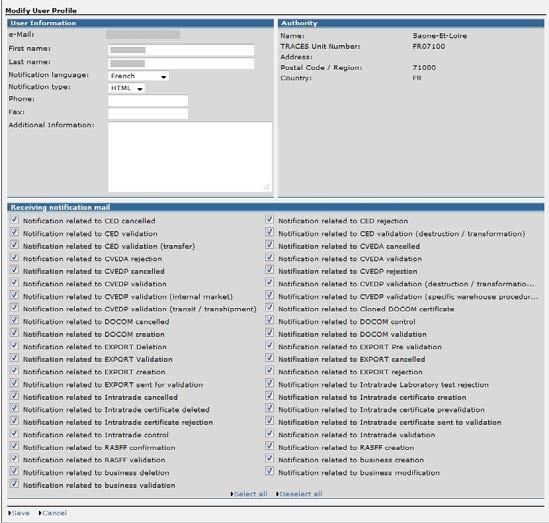Viewport: 549px width, 523px height.
Task: Toggle Notification related to business modification checkbox
Action: click(x=269, y=471)
